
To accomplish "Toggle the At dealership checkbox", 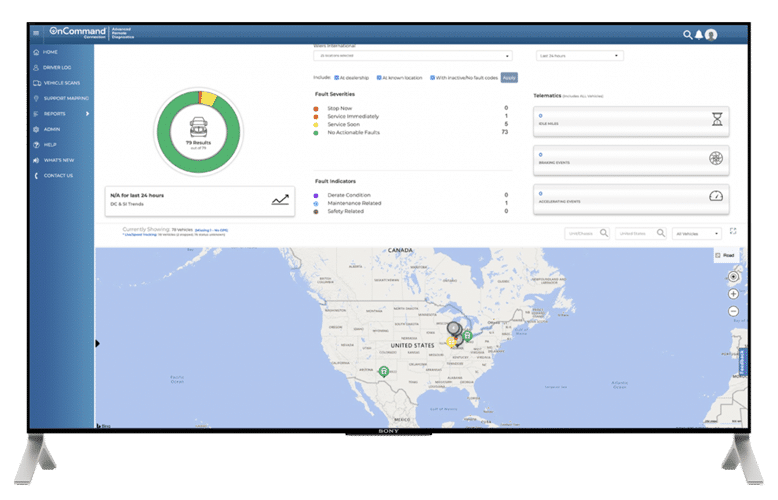I will 335,77.
